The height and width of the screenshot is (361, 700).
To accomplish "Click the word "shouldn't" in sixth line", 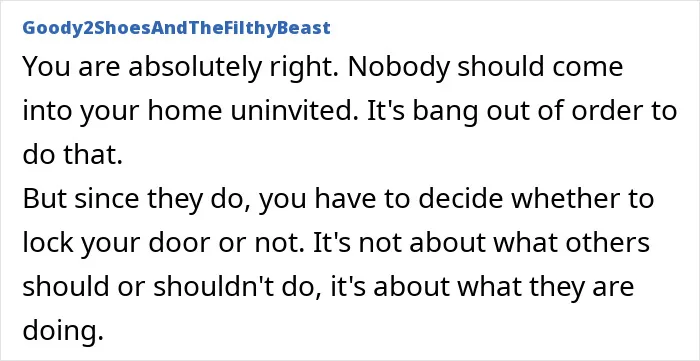I will point(217,286).
